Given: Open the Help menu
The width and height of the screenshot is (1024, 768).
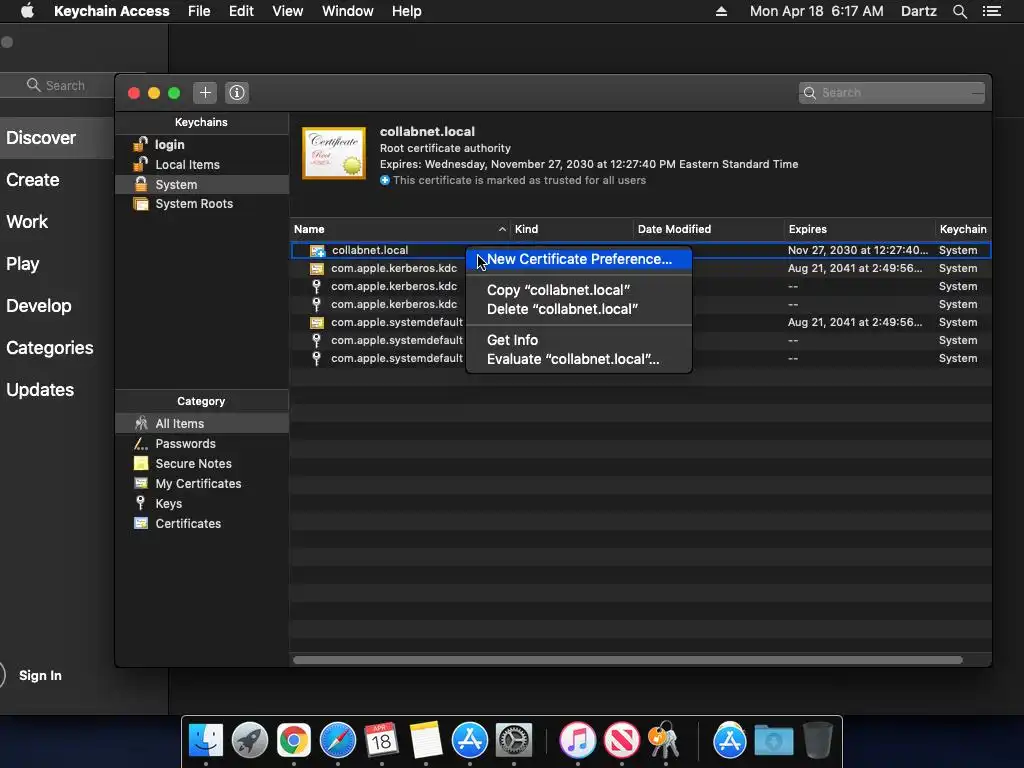Looking at the screenshot, I should click(x=406, y=11).
